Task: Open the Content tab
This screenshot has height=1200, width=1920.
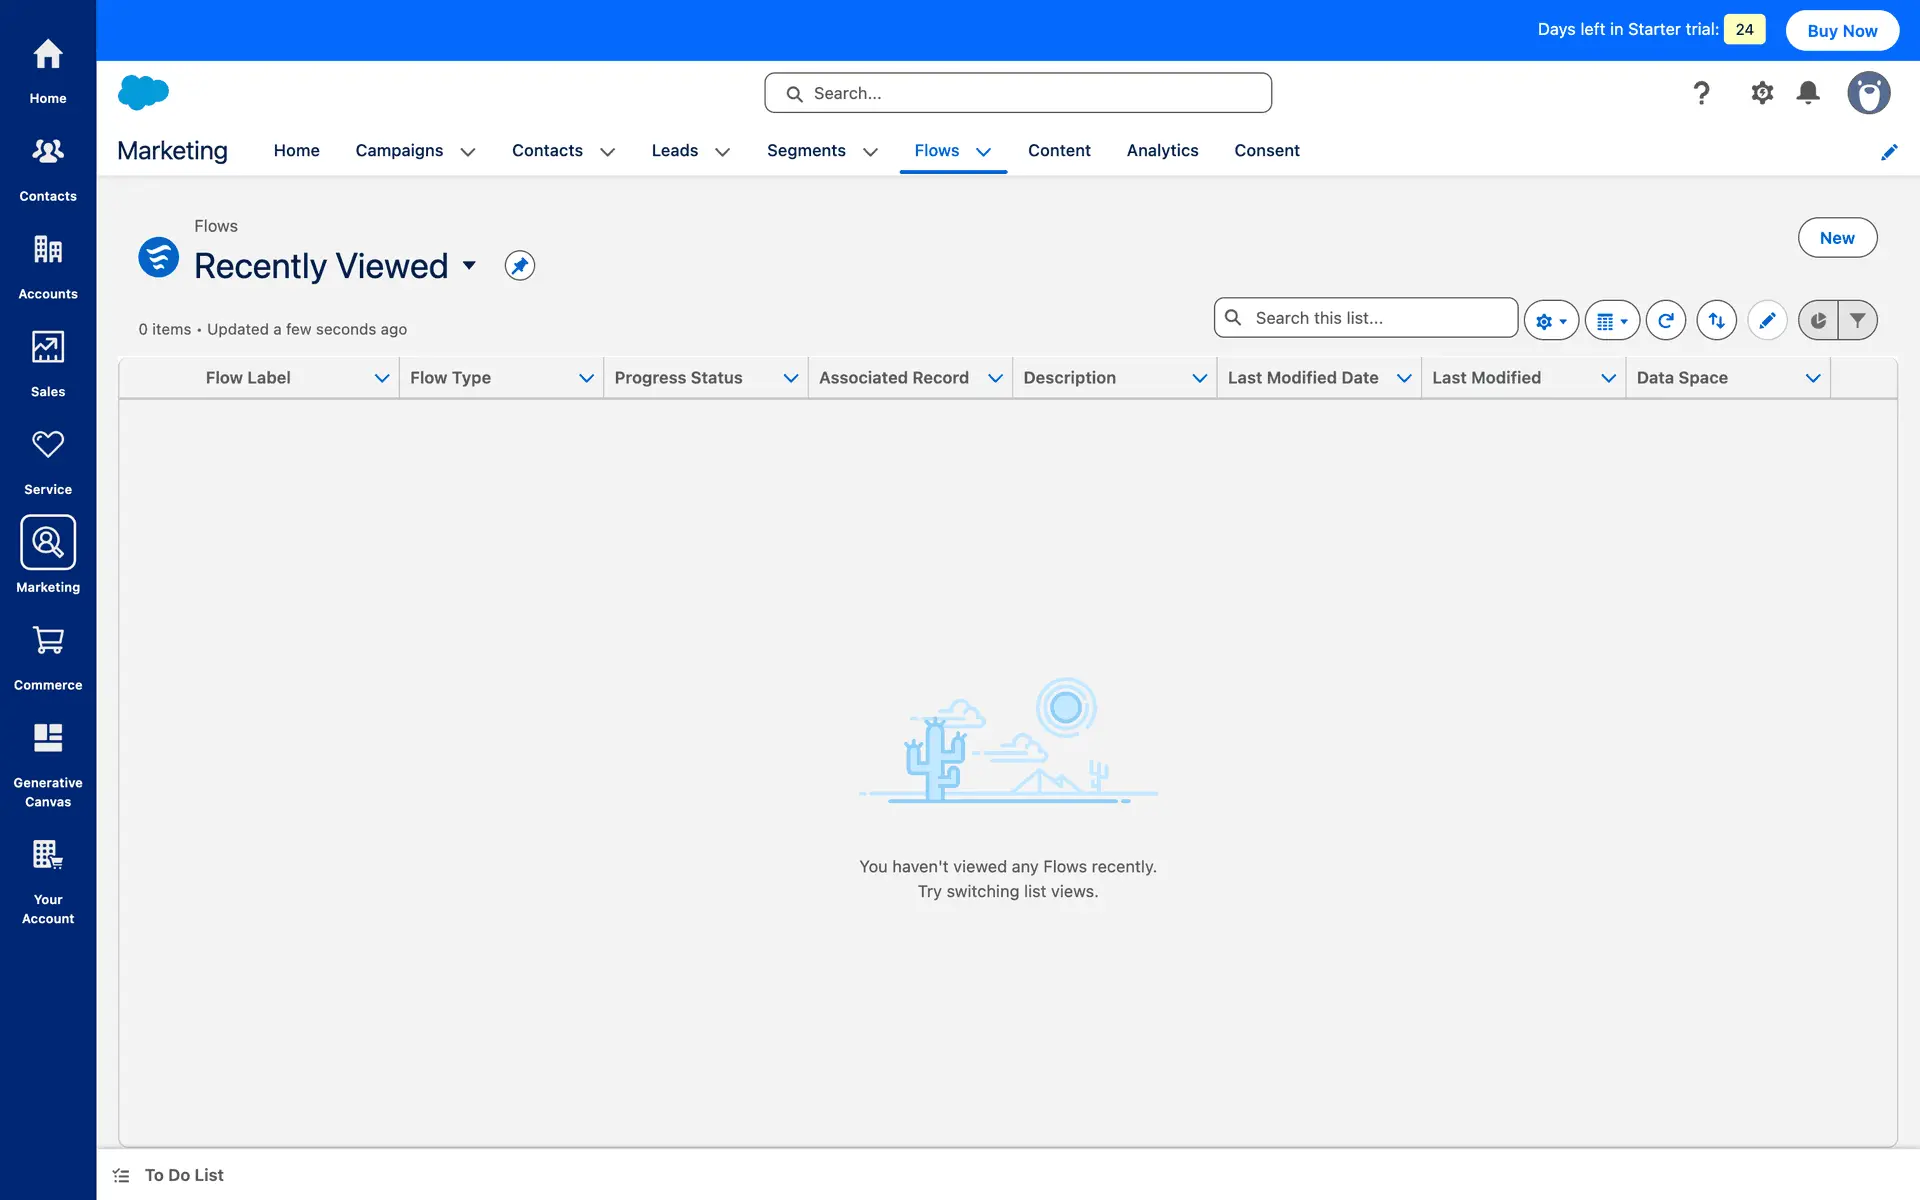Action: click(1059, 150)
